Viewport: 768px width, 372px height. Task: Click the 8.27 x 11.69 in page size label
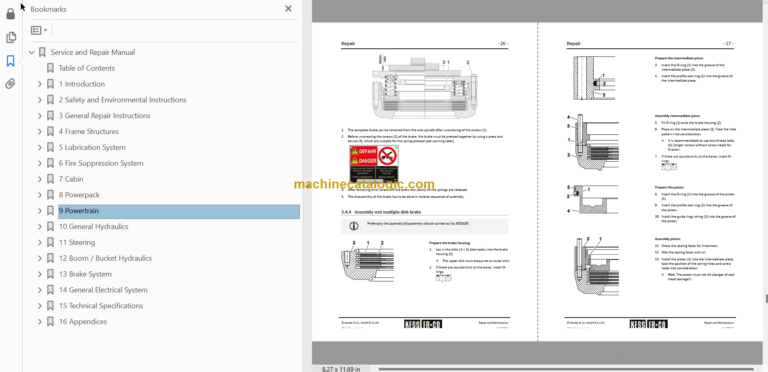point(341,369)
